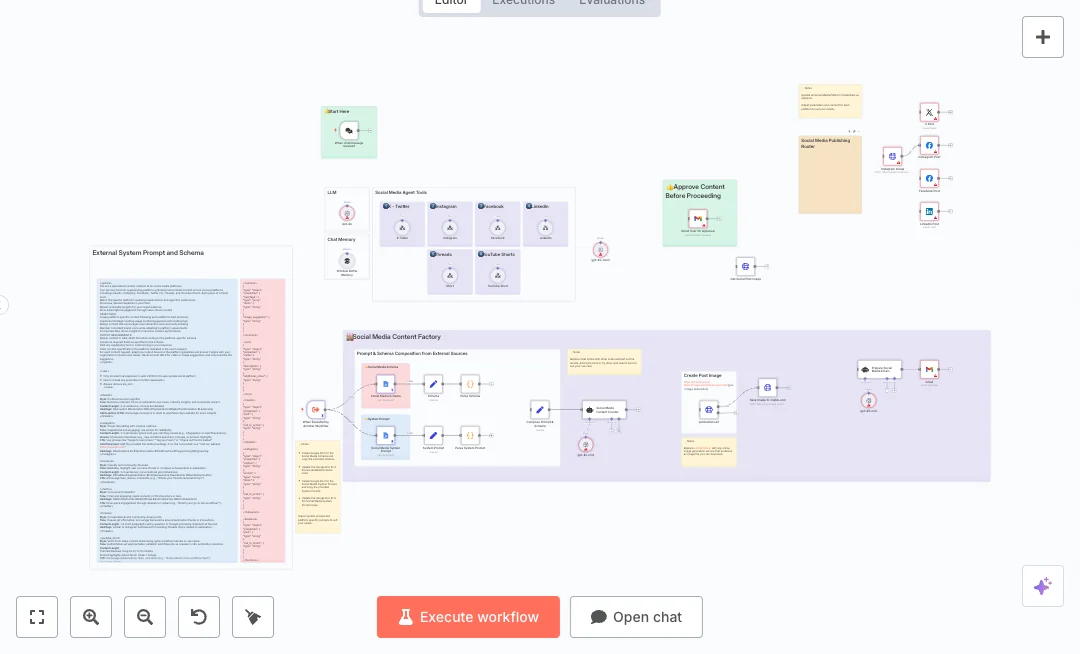Open the Window Buffer Memory node
This screenshot has height=654, width=1080.
[347, 260]
